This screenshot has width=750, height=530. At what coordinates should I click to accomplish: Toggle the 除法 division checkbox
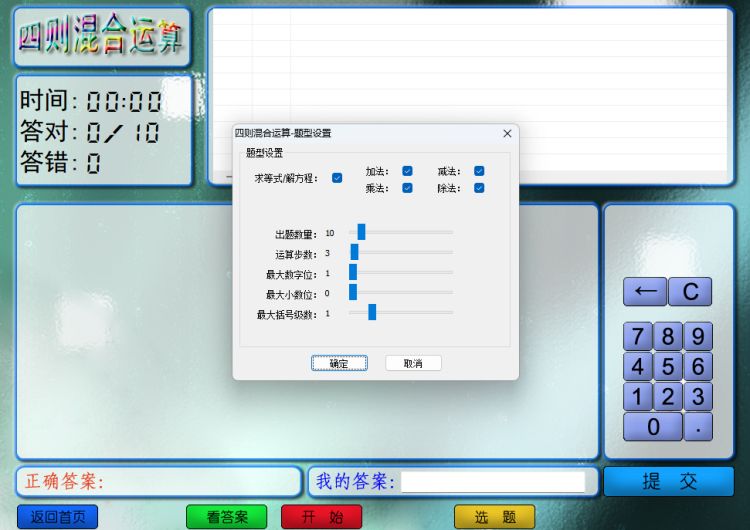pyautogui.click(x=479, y=188)
